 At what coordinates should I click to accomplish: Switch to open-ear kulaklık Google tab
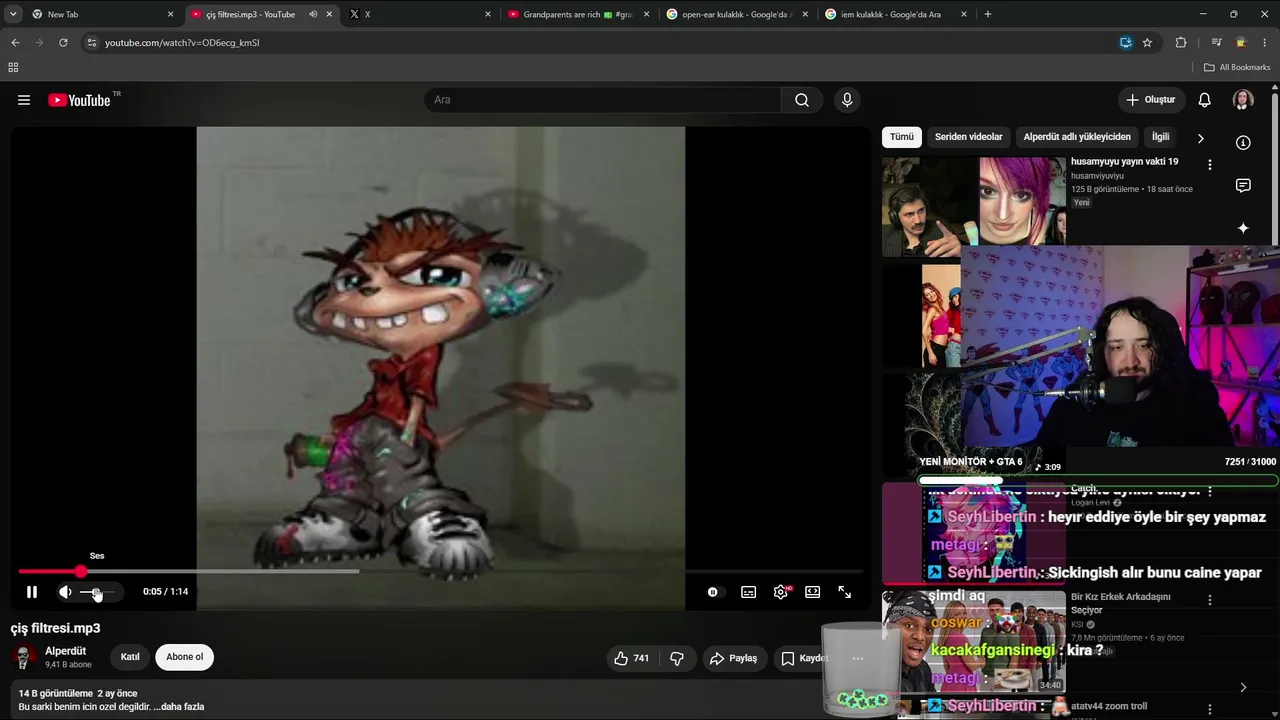pos(736,14)
